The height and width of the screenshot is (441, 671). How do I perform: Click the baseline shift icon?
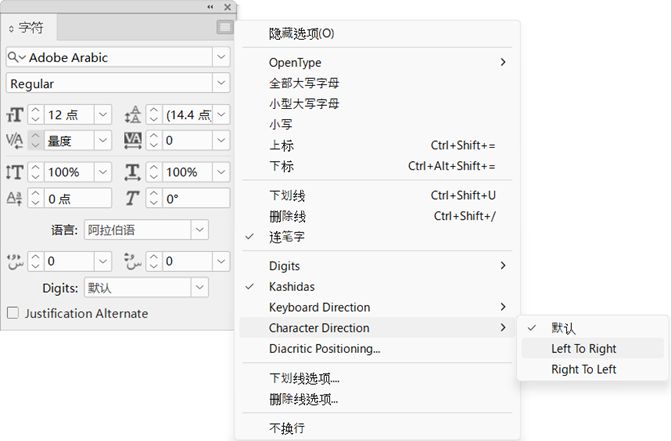tap(15, 198)
